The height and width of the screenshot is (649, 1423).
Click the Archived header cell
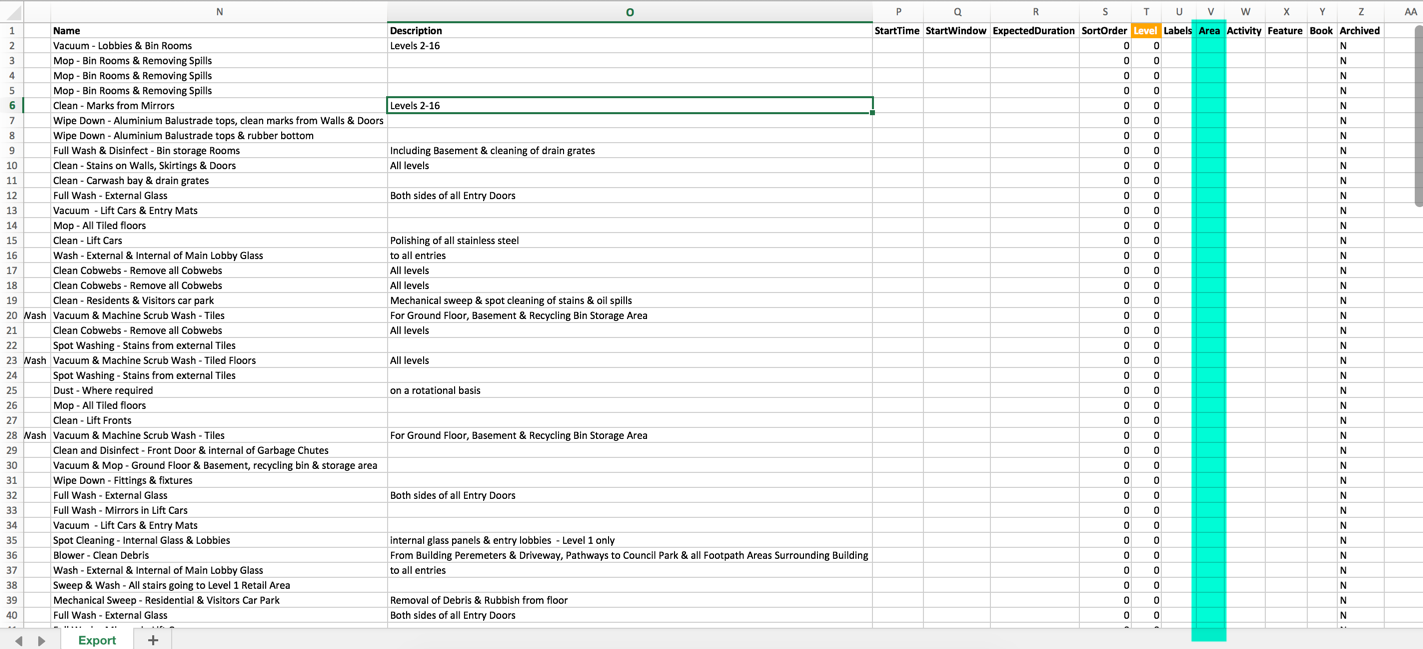pyautogui.click(x=1360, y=31)
